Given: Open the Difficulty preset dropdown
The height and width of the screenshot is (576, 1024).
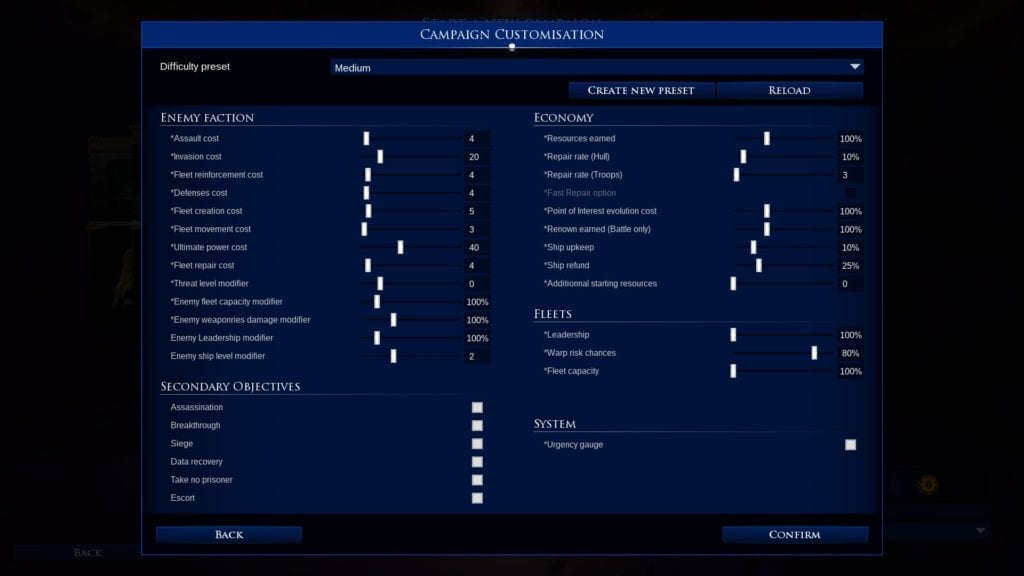Looking at the screenshot, I should coord(597,67).
